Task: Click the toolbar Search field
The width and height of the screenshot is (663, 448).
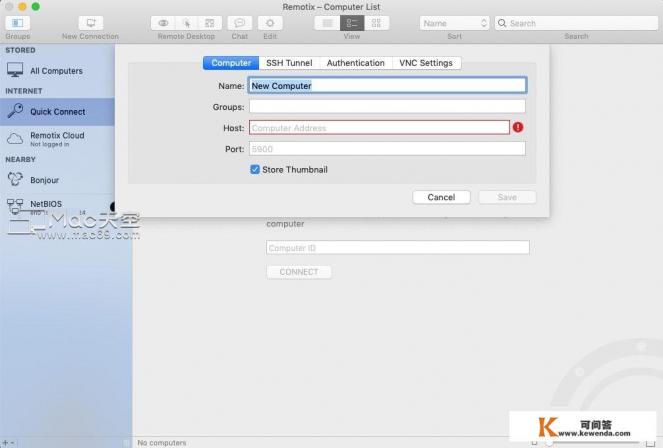Action: coord(576,23)
